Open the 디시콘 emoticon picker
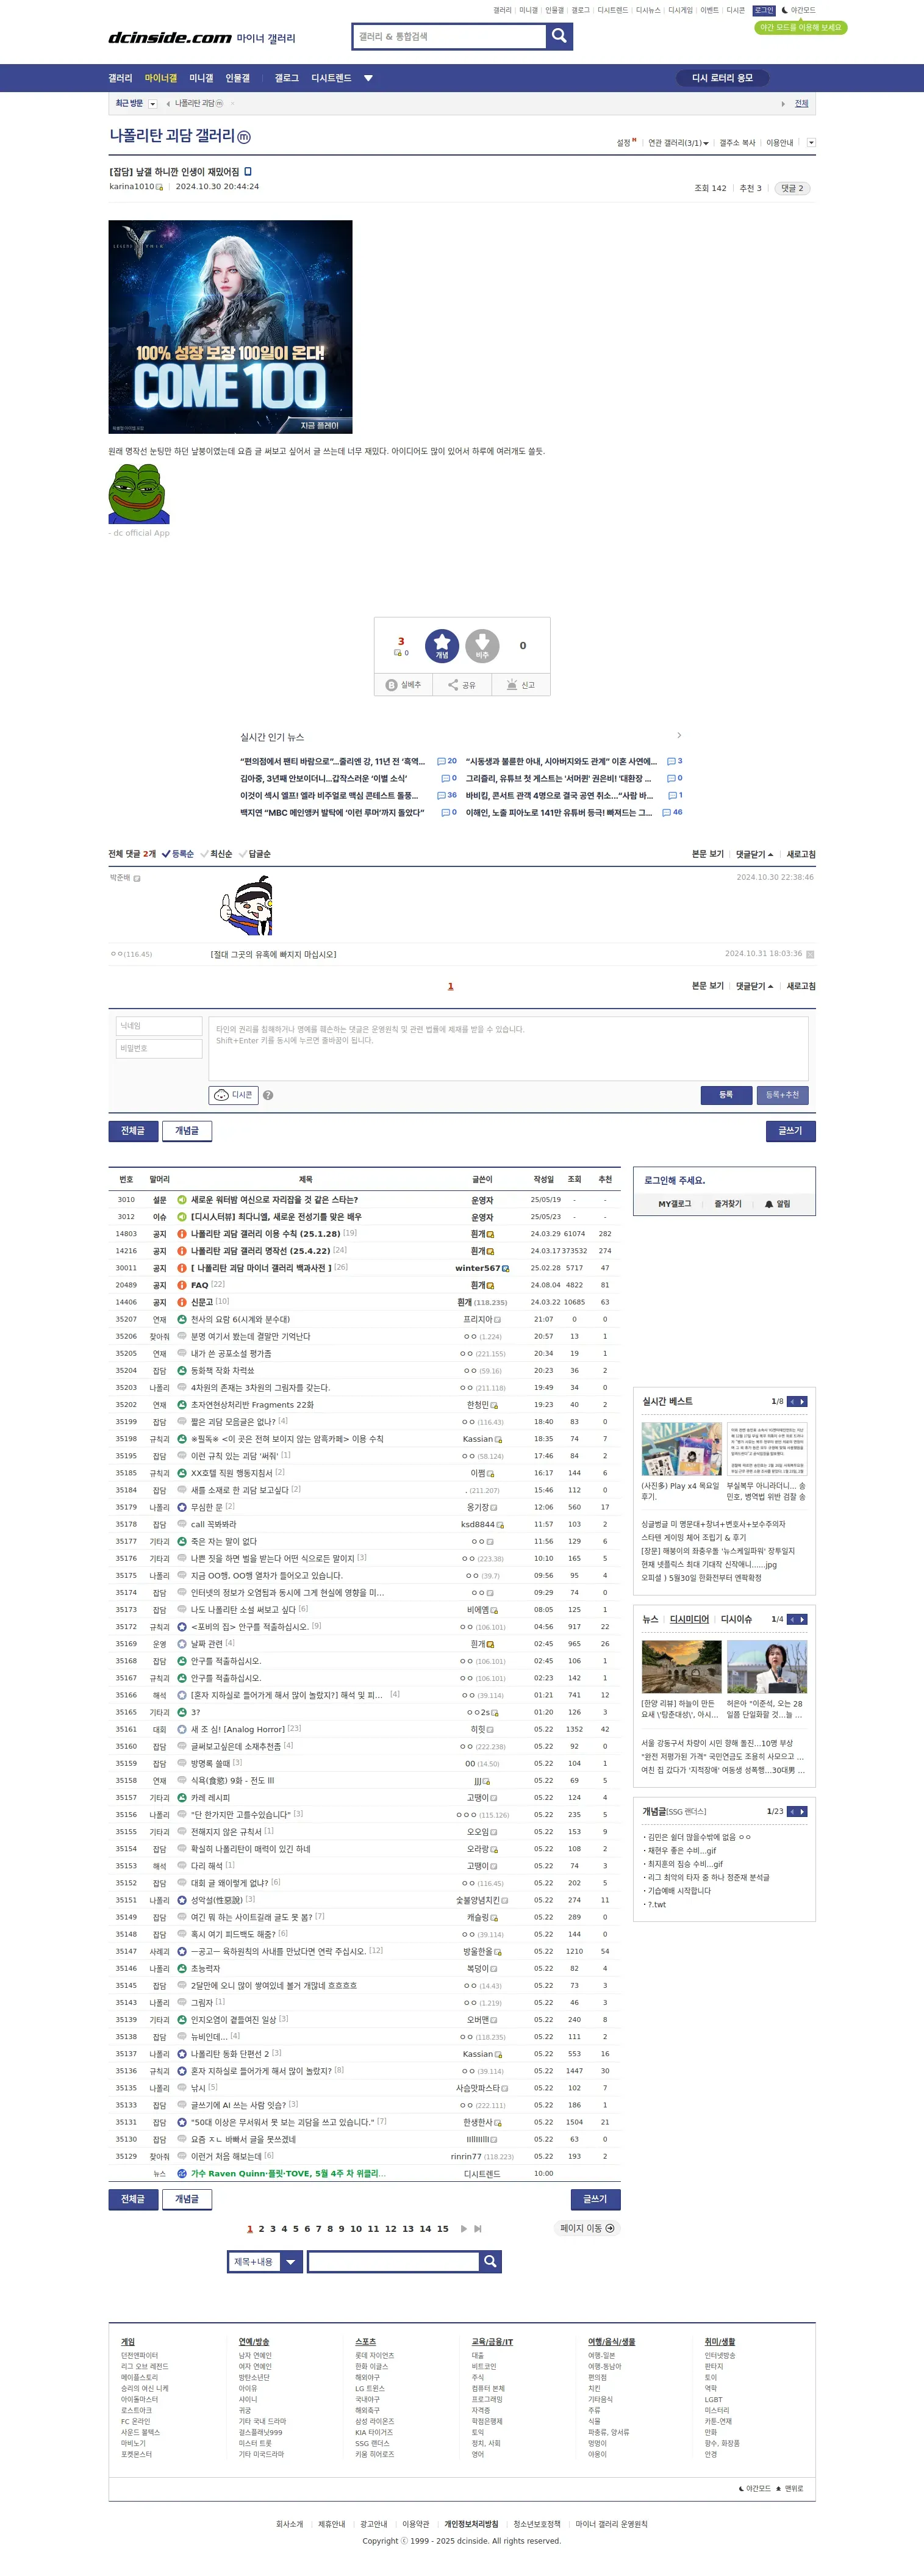 [x=234, y=1095]
